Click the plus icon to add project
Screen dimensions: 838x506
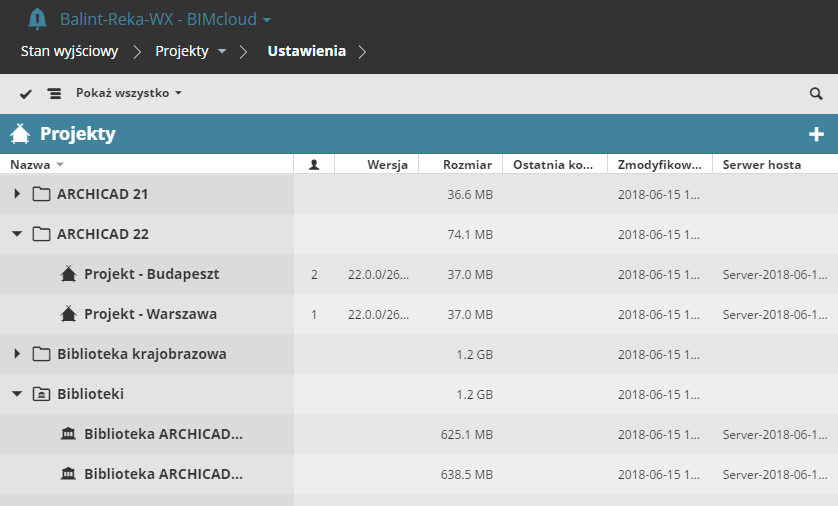[816, 134]
